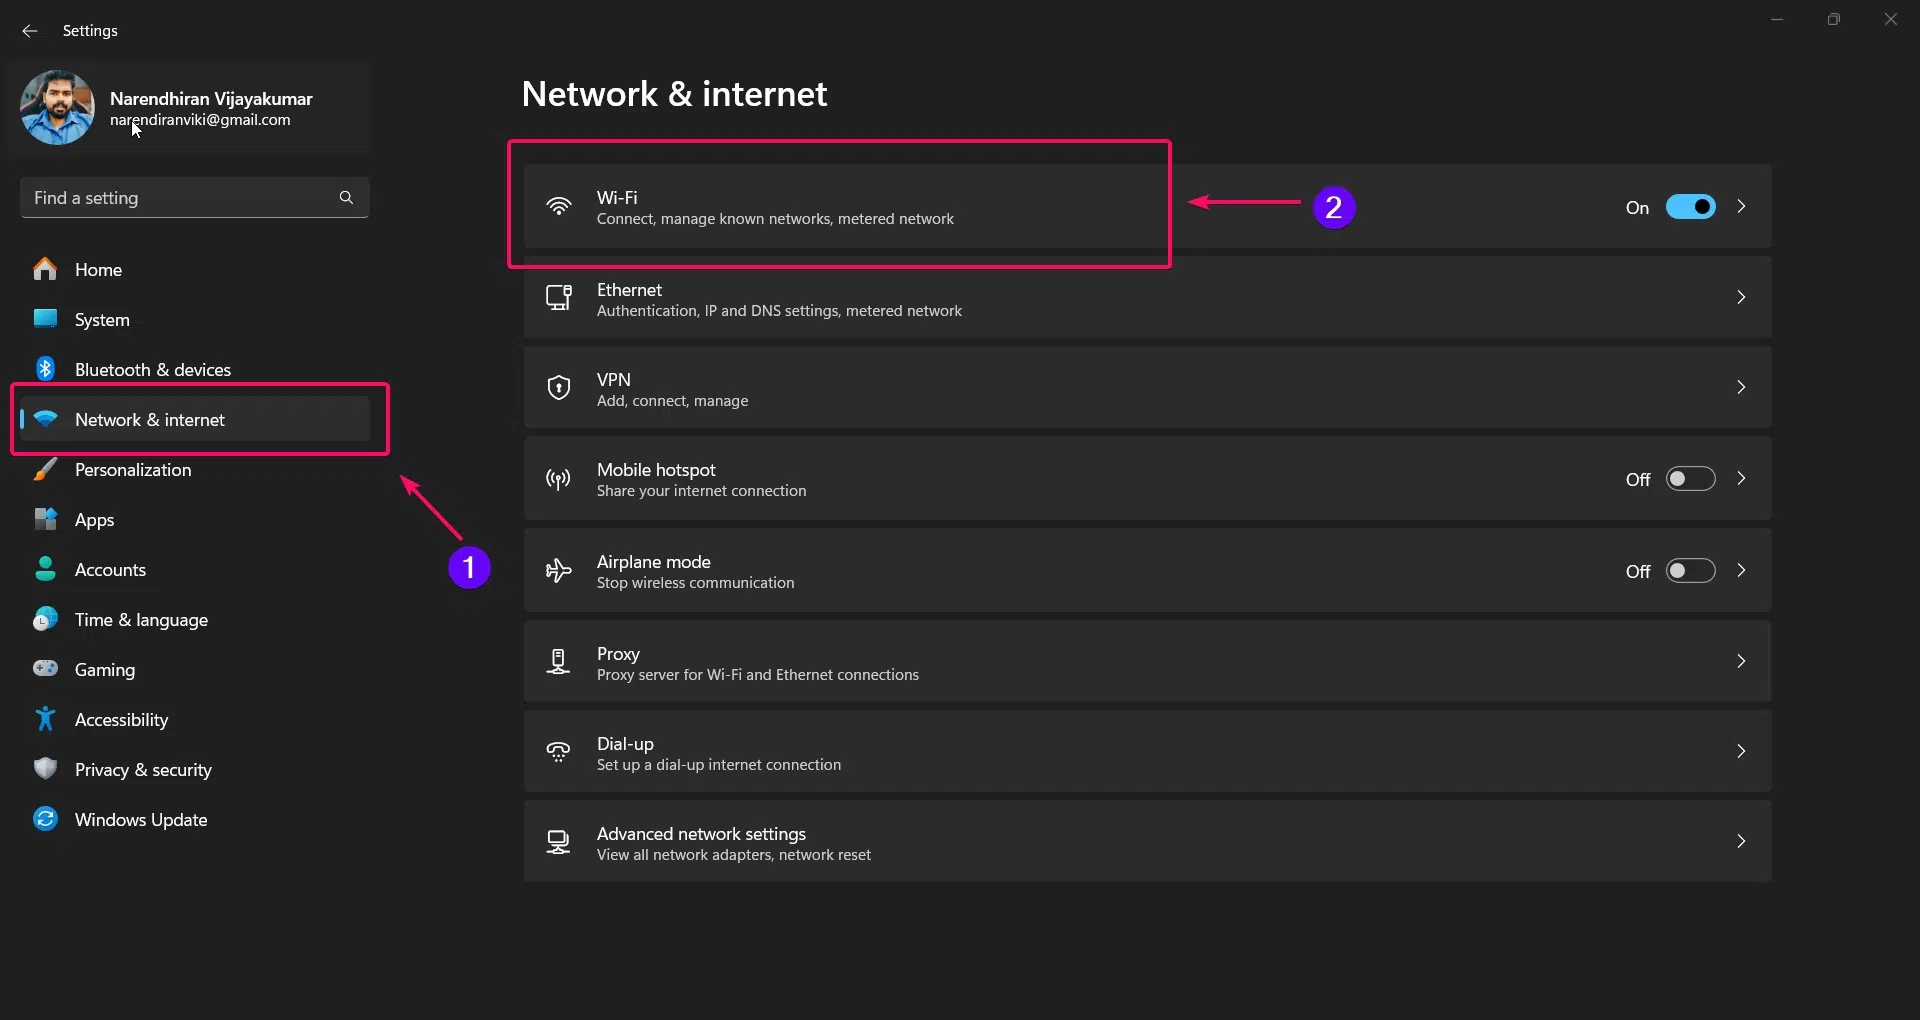Expand Mobile hotspot chevron
This screenshot has width=1920, height=1020.
point(1741,478)
